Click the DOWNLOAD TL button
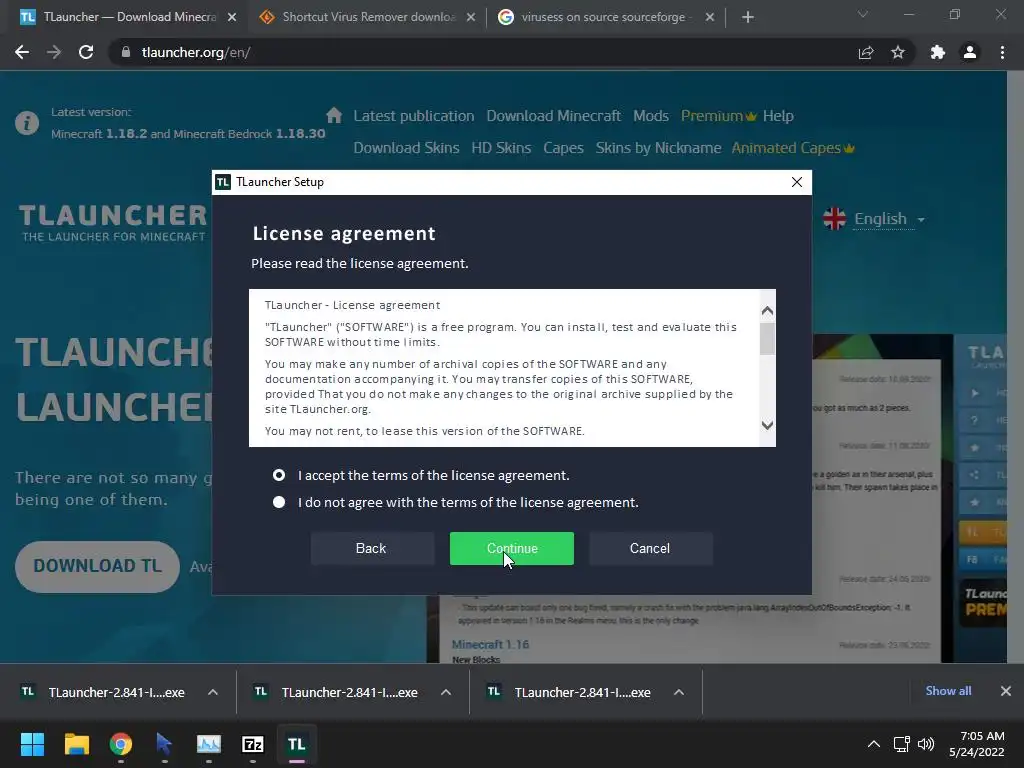 (x=97, y=566)
